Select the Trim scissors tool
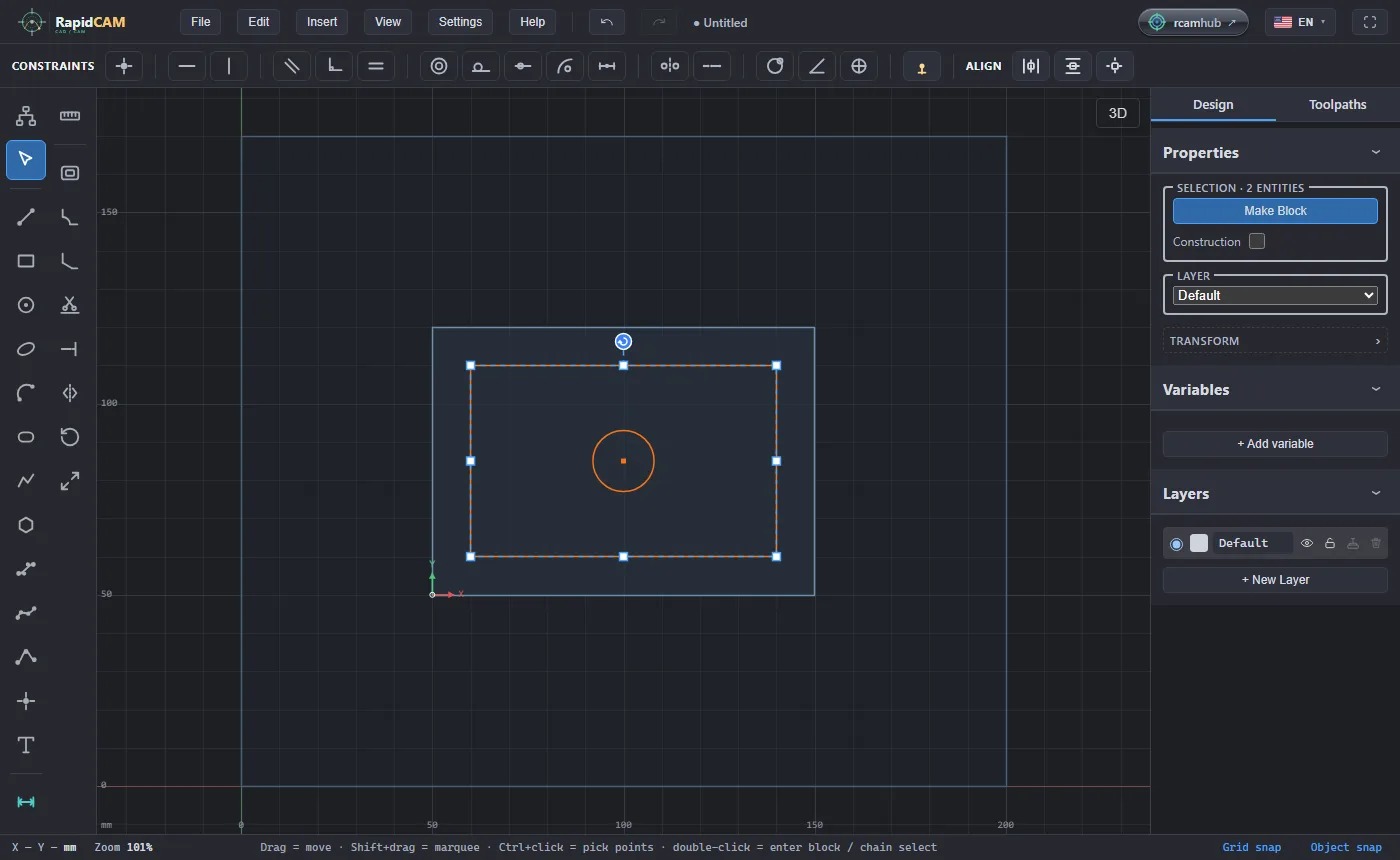This screenshot has width=1400, height=860. pos(70,305)
